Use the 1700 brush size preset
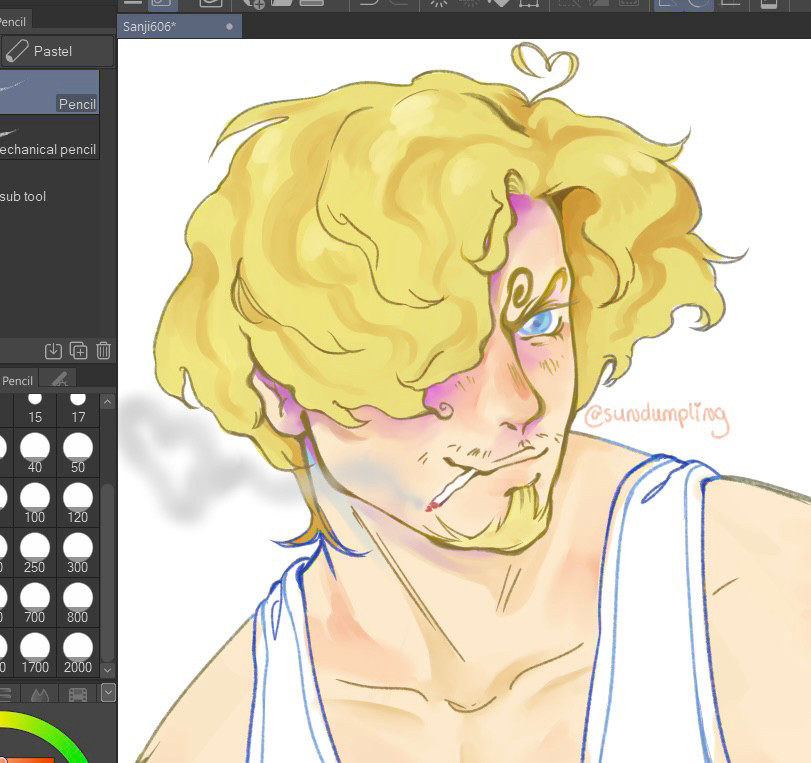This screenshot has width=811, height=763. (x=35, y=653)
